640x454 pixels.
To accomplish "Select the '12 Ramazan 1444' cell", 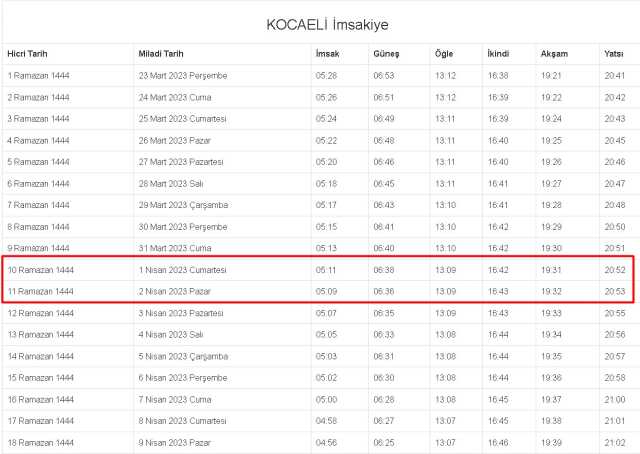I will point(41,313).
